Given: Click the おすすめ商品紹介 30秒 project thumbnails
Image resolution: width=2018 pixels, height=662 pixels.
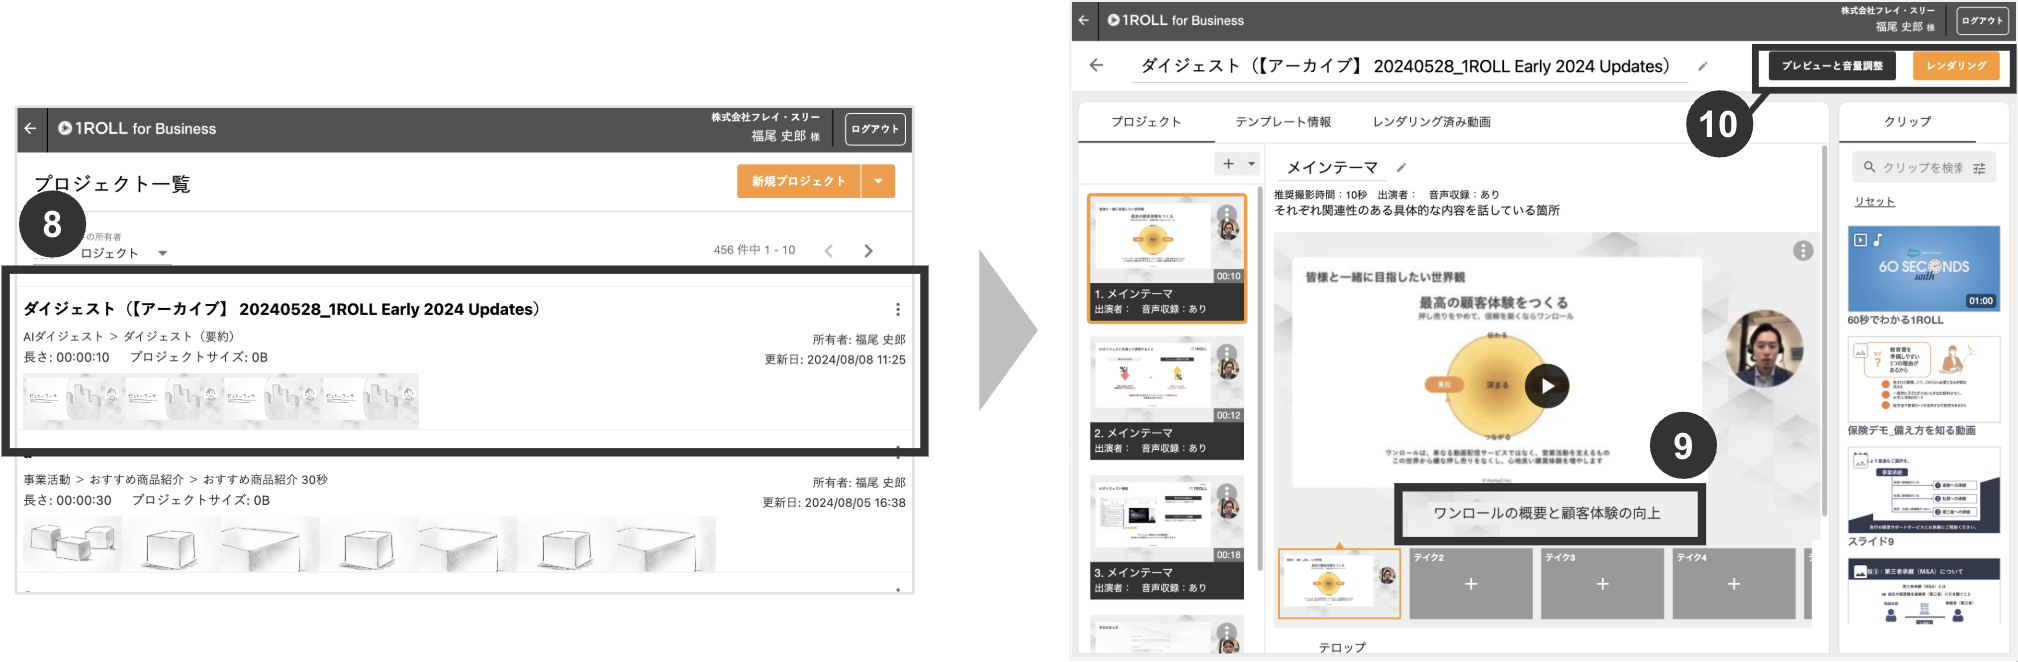Looking at the screenshot, I should click(369, 544).
